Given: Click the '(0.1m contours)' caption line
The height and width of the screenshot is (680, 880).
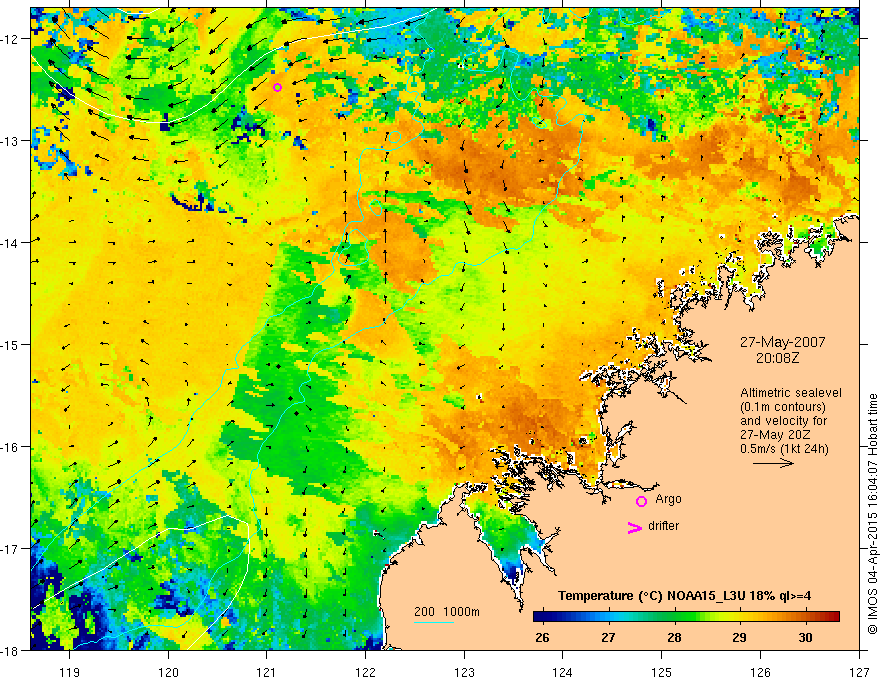Looking at the screenshot, I should click(783, 407).
